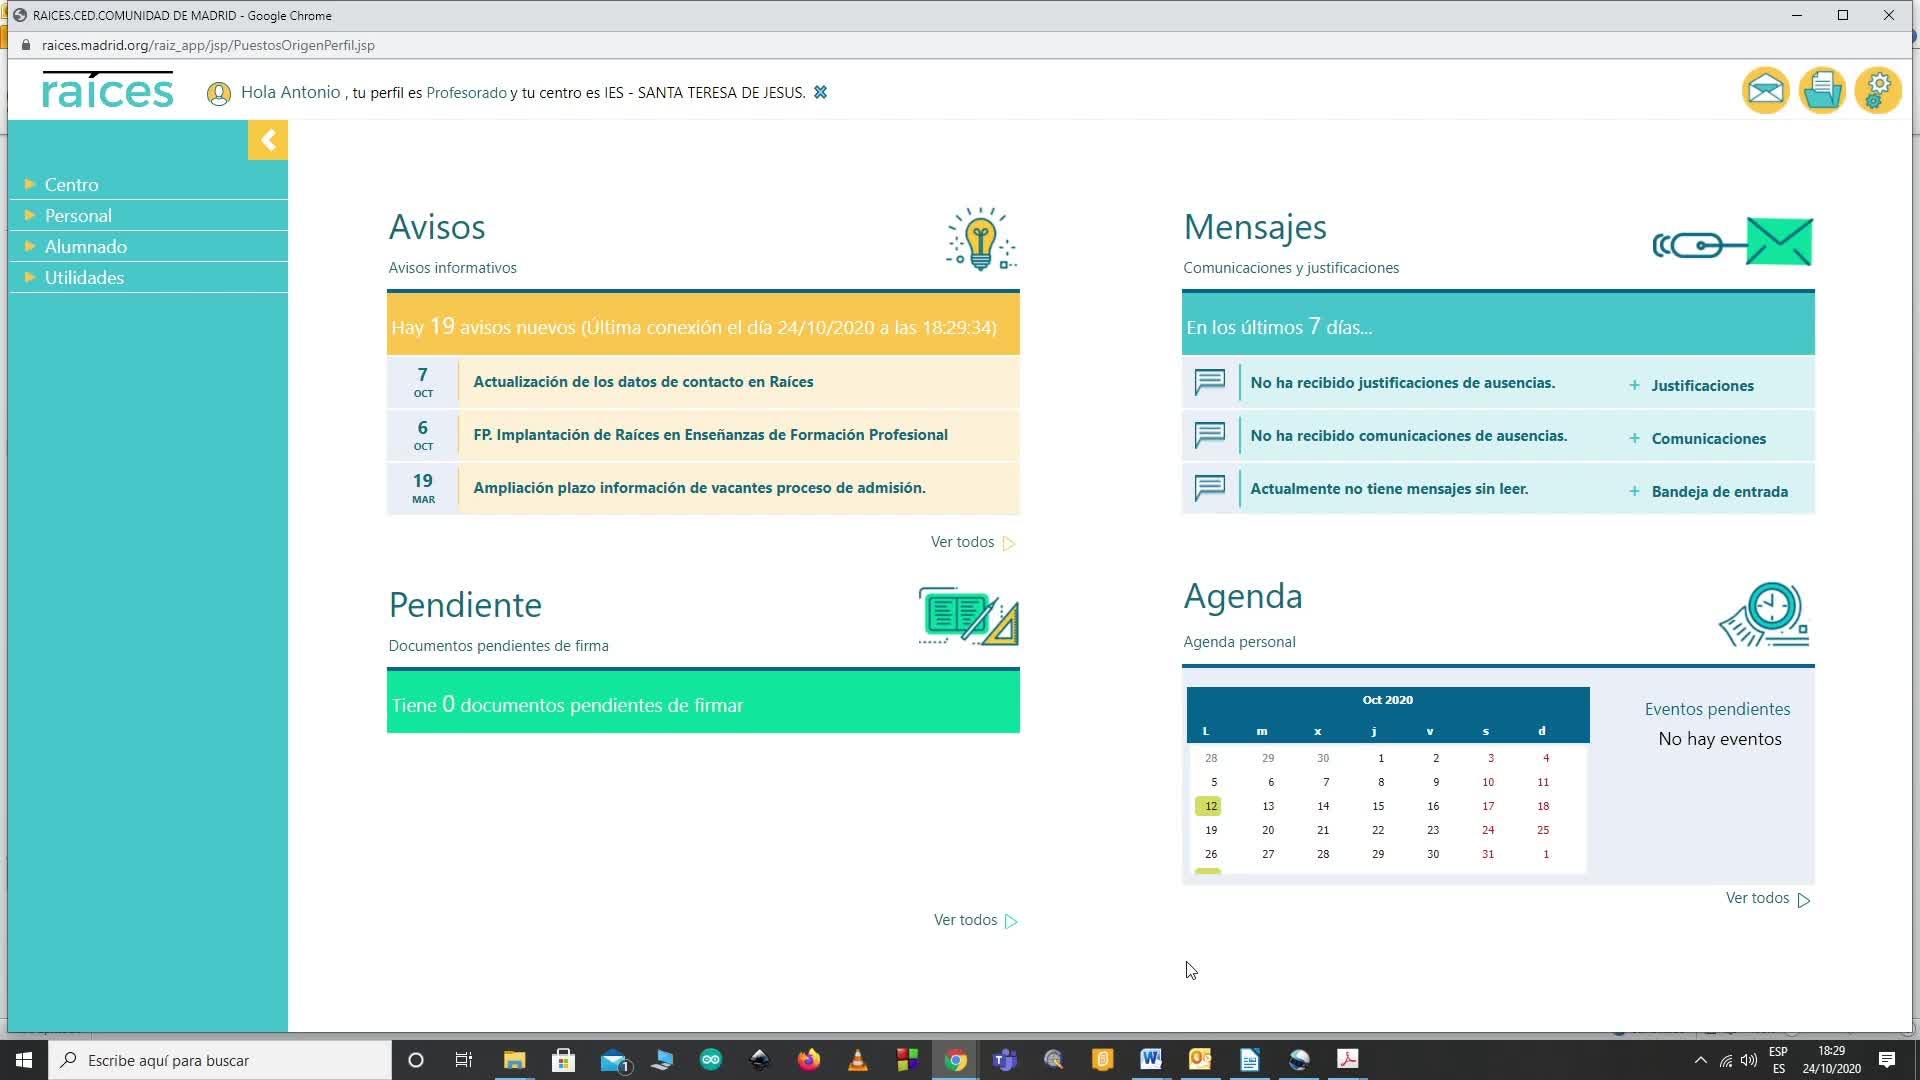This screenshot has height=1080, width=1920.
Task: Click the Mensajes envelope illustration icon
Action: [x=1733, y=242]
